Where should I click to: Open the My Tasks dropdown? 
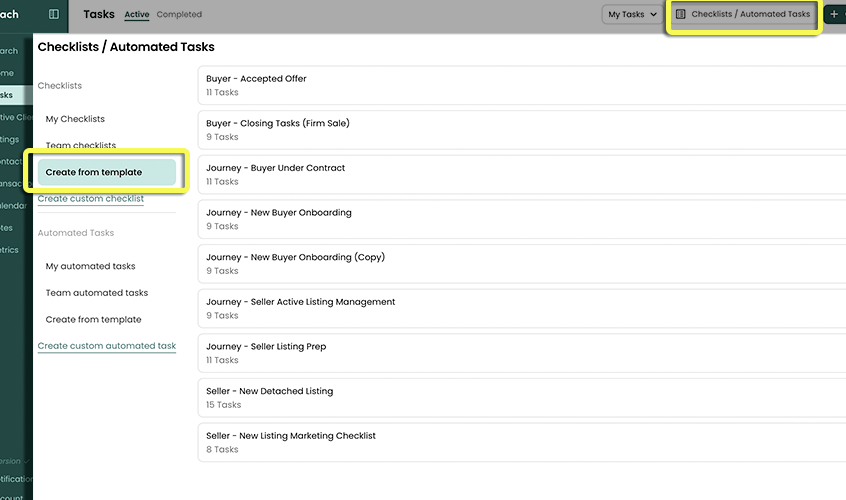[633, 15]
